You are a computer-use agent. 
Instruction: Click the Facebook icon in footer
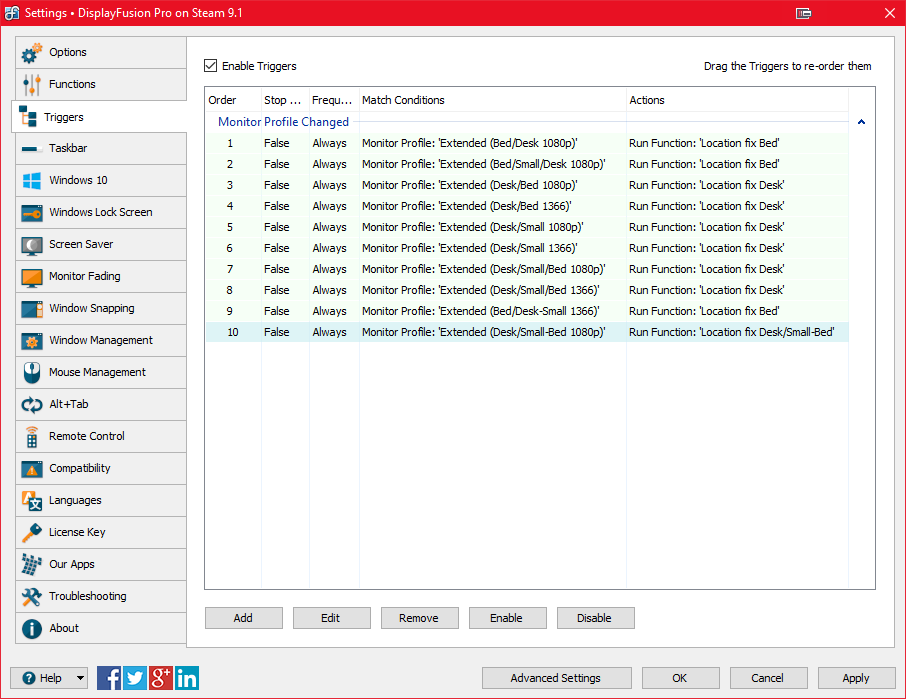click(x=109, y=678)
